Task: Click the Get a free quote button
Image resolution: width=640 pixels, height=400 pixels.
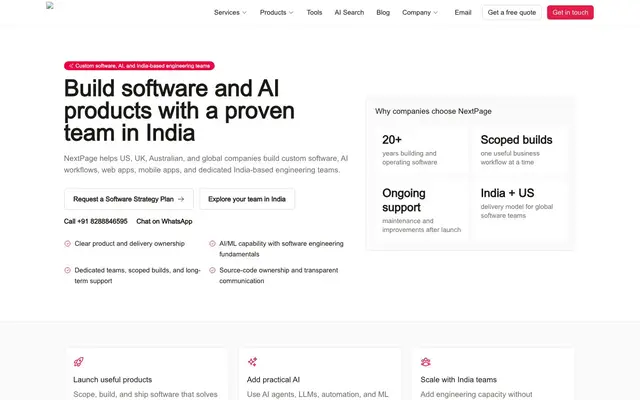Action: click(x=512, y=13)
